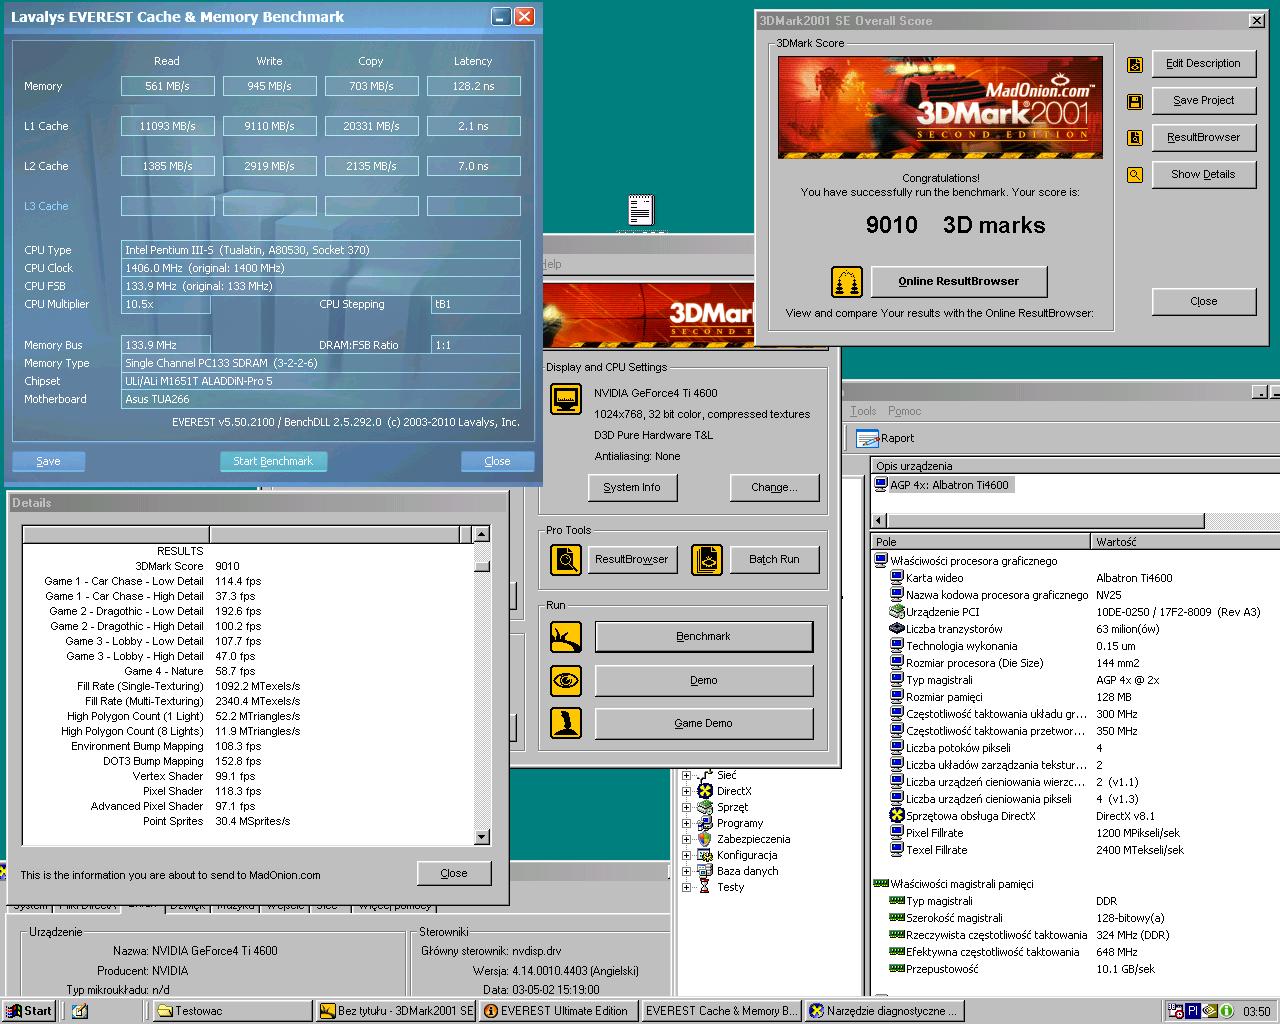Click the Memory Read value field 561 MB/s
Viewport: 1280px width, 1024px height.
(x=167, y=86)
